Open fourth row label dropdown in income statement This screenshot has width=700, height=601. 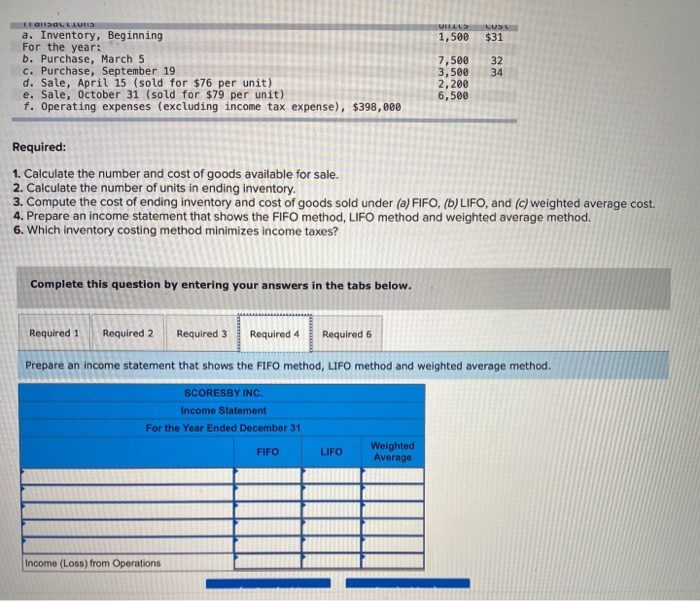[127, 528]
